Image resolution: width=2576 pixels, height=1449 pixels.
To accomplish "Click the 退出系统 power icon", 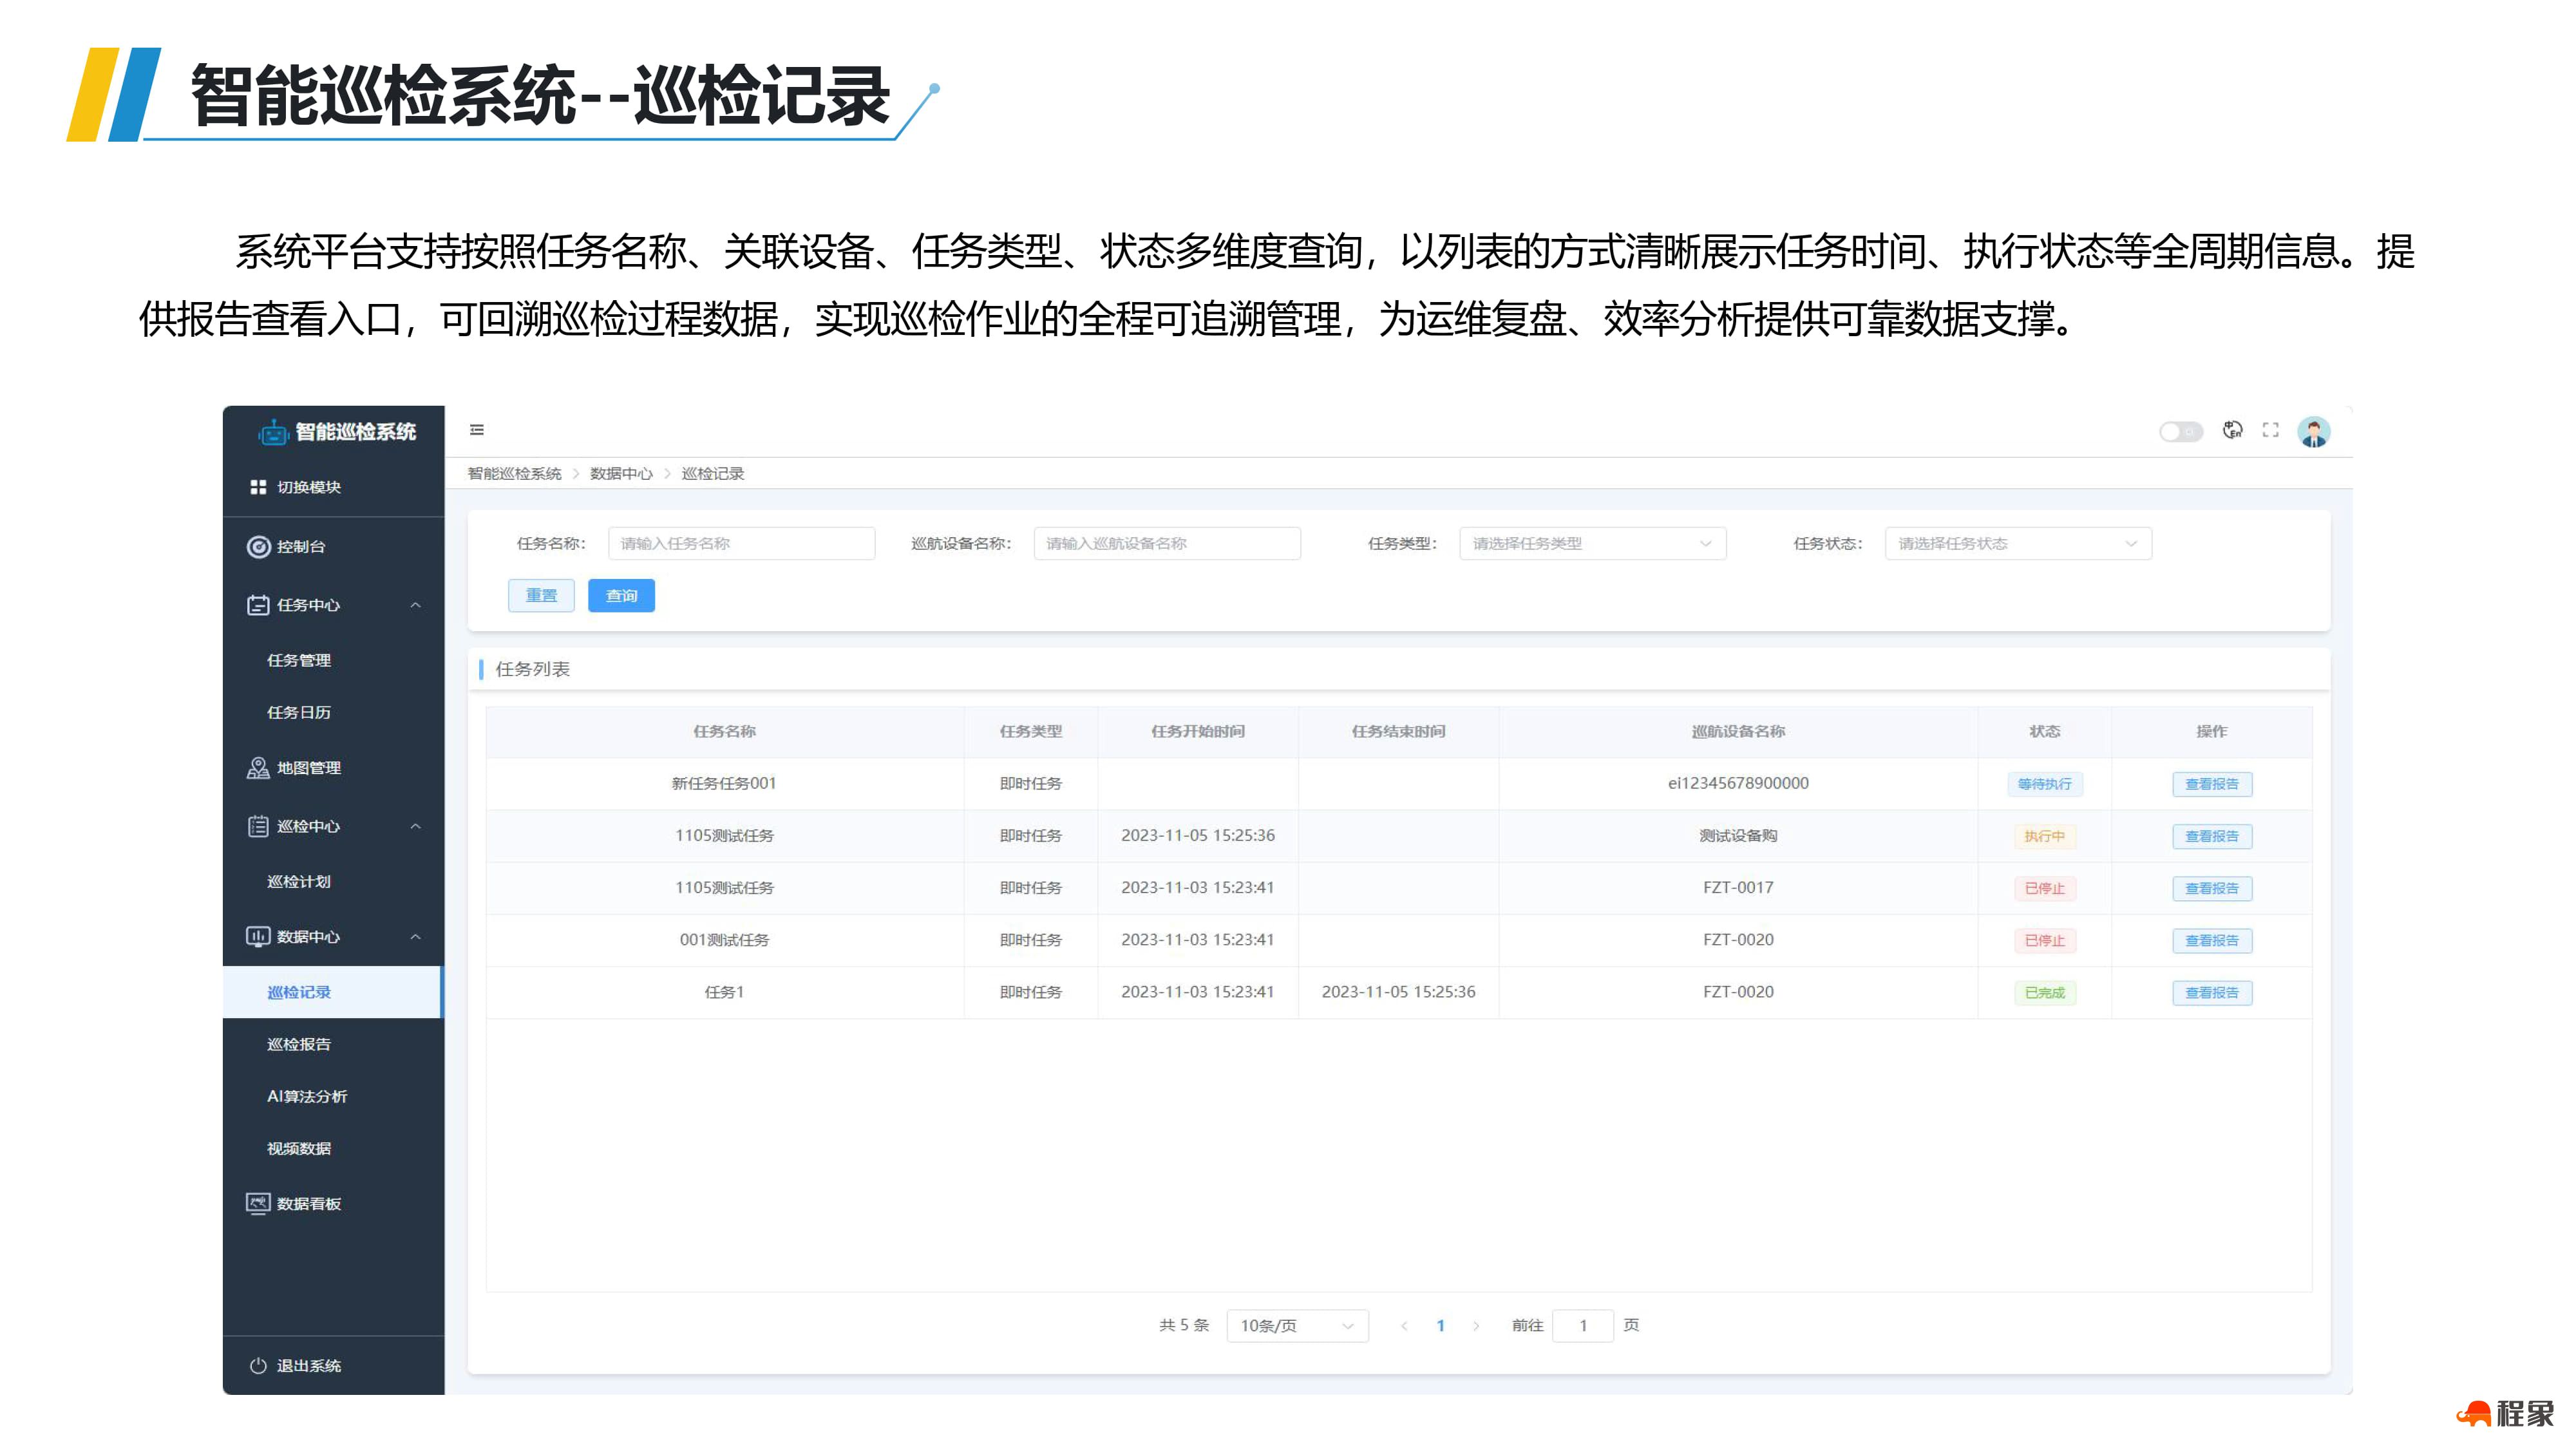I will [258, 1366].
